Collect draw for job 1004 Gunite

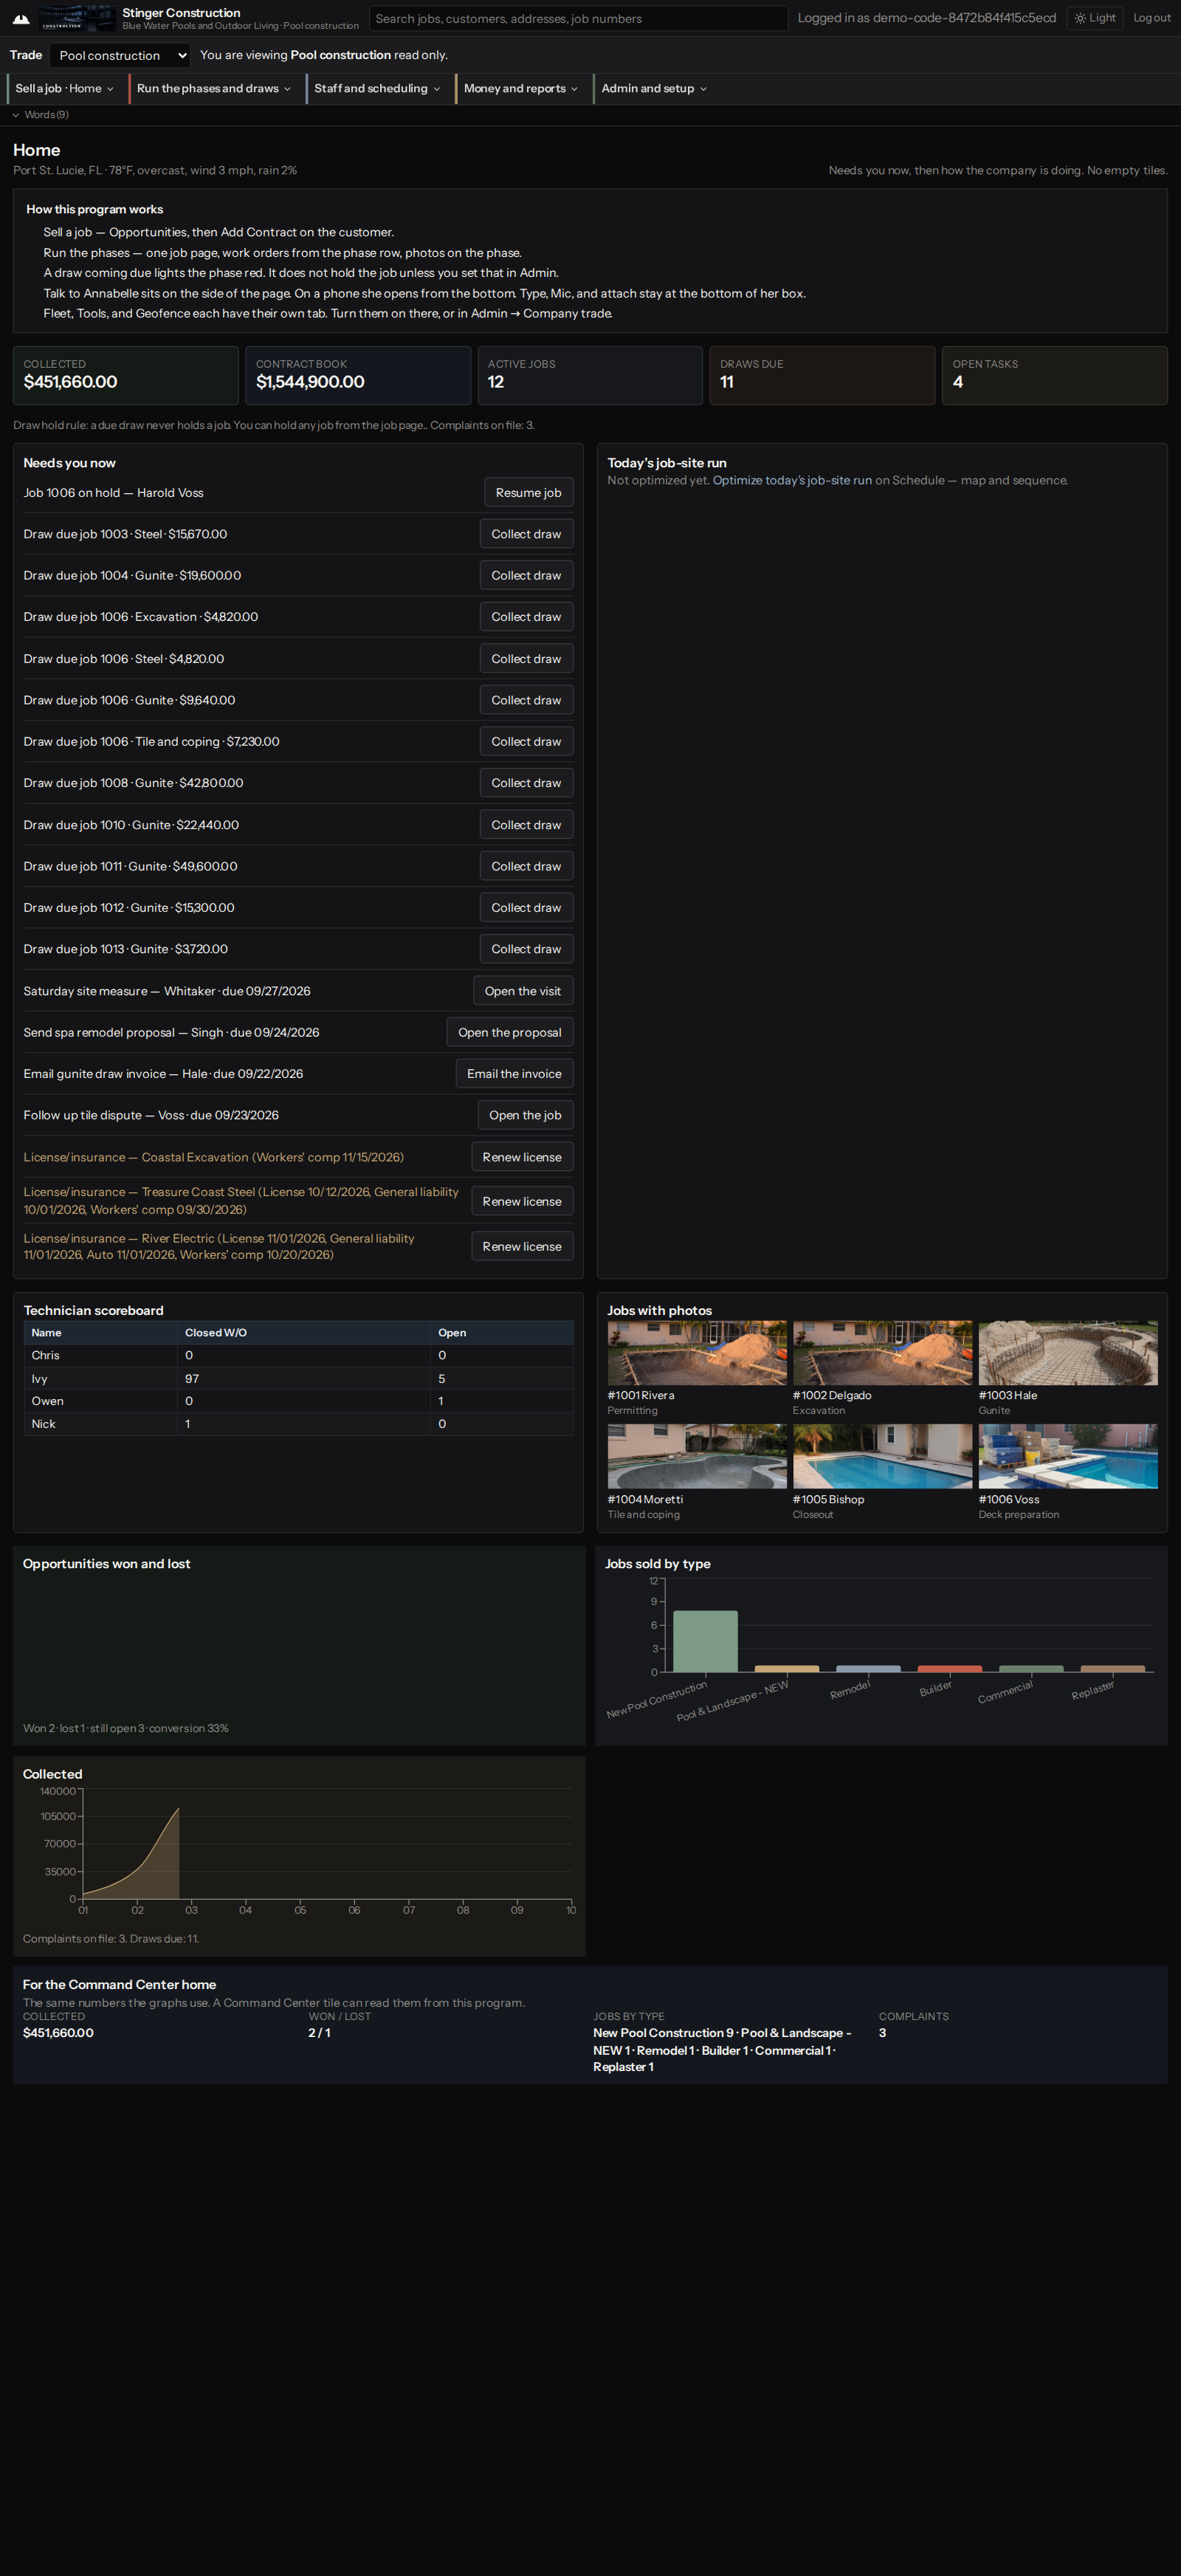click(526, 575)
